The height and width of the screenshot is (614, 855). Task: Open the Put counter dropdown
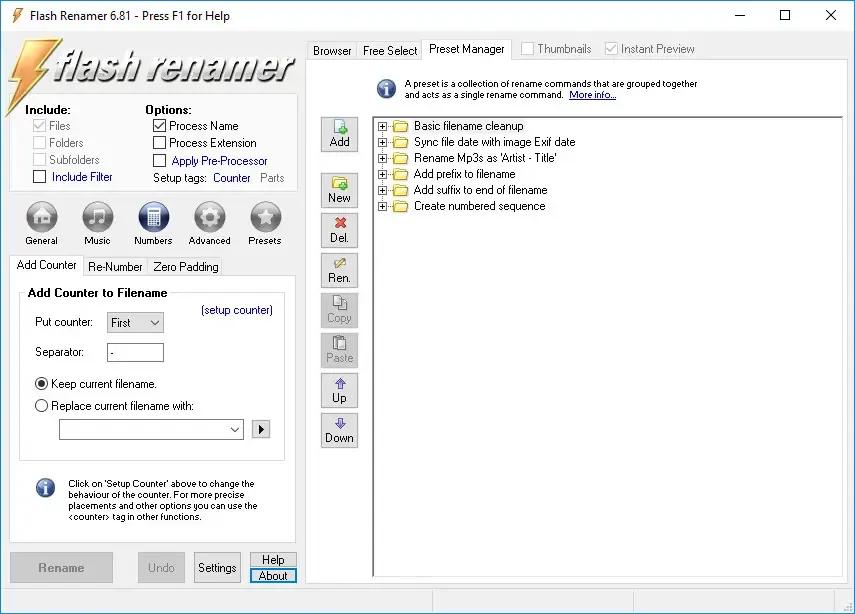[x=135, y=323]
